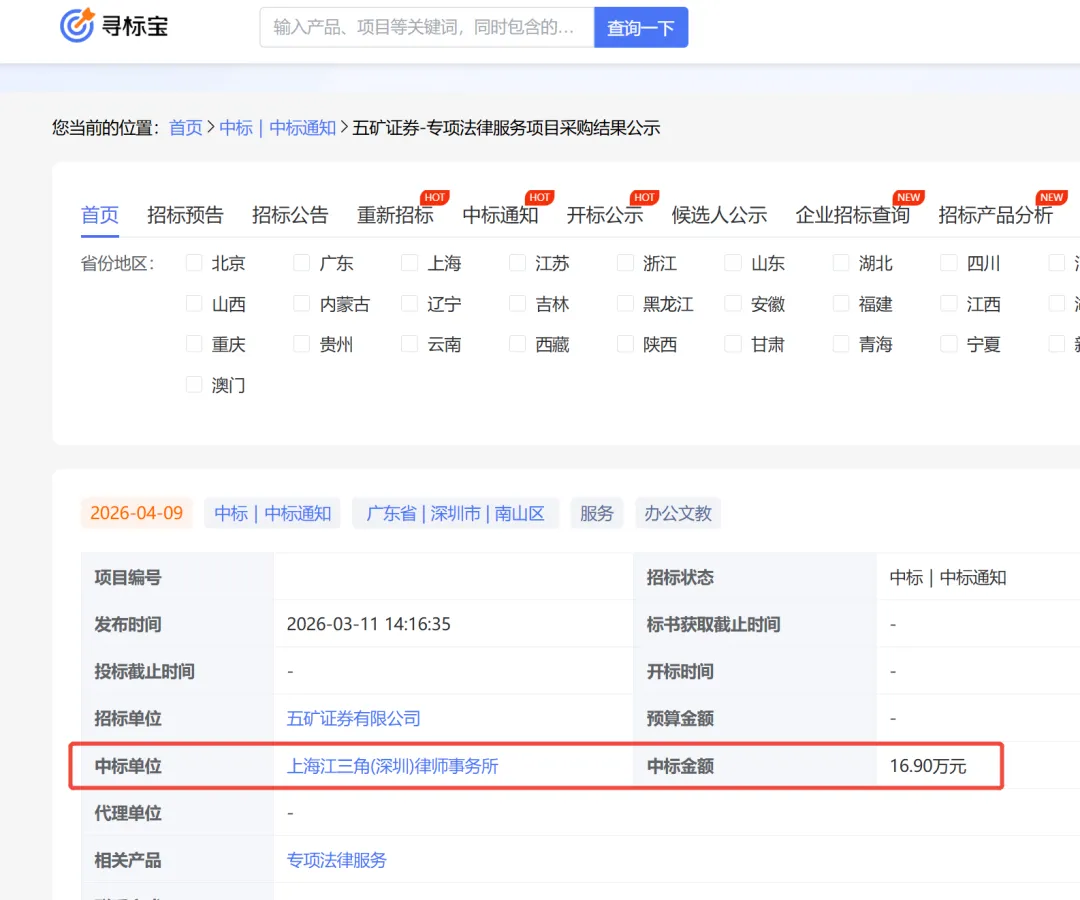Open 上海江三角(深圳)律师事务所 winner link
This screenshot has height=900, width=1080.
393,766
